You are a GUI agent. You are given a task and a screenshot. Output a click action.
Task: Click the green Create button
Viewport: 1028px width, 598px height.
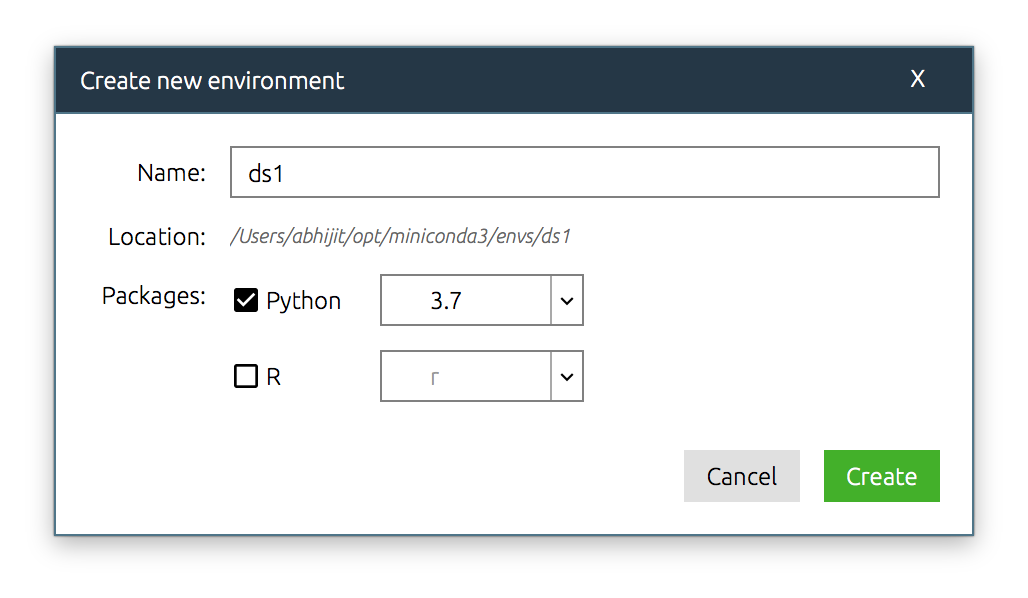pyautogui.click(x=881, y=476)
